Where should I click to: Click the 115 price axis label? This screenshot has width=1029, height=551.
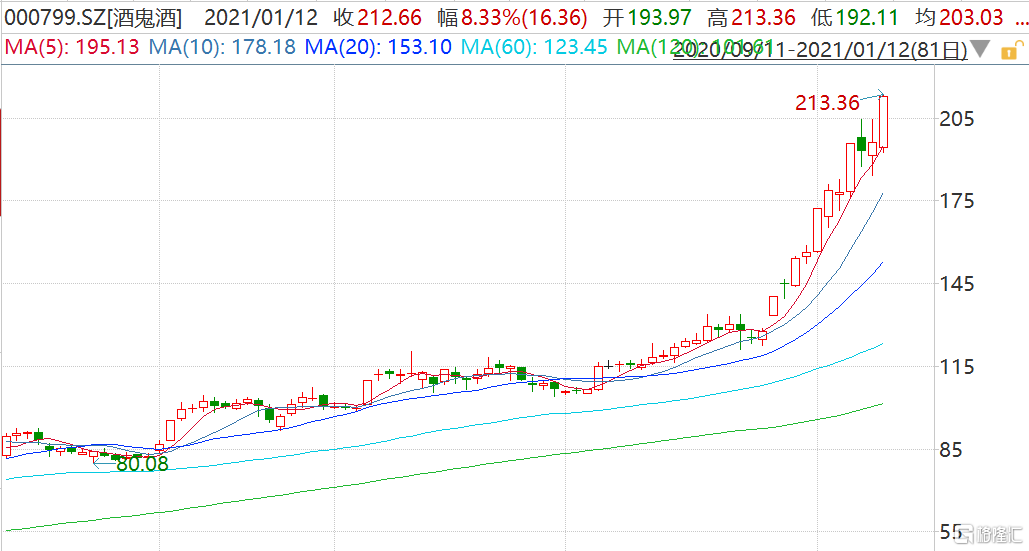tap(957, 367)
